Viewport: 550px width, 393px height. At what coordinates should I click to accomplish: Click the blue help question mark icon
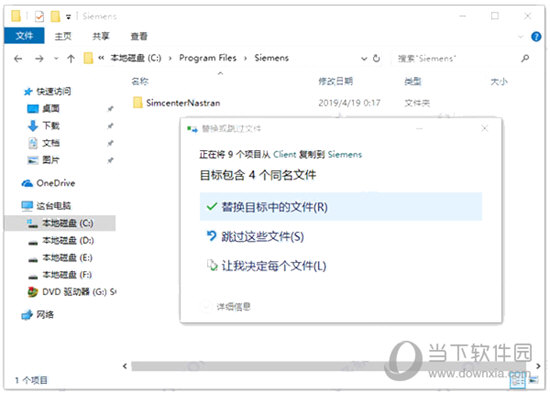(536, 36)
